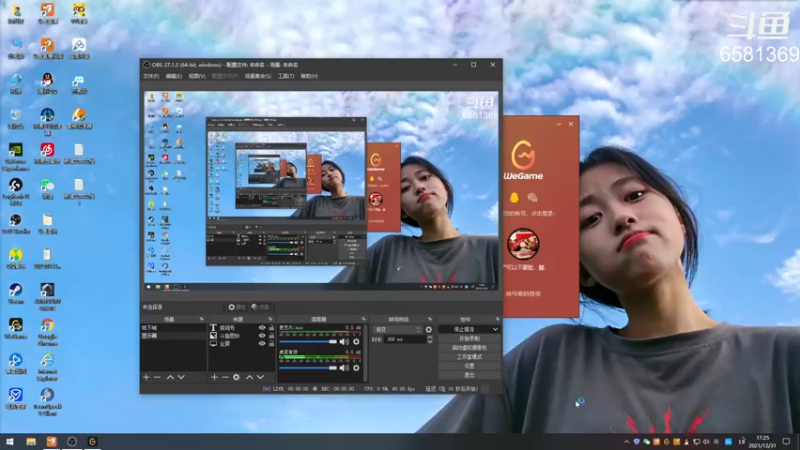Click Exit button in OBS controls
Image resolution: width=800 pixels, height=450 pixels.
(469, 376)
